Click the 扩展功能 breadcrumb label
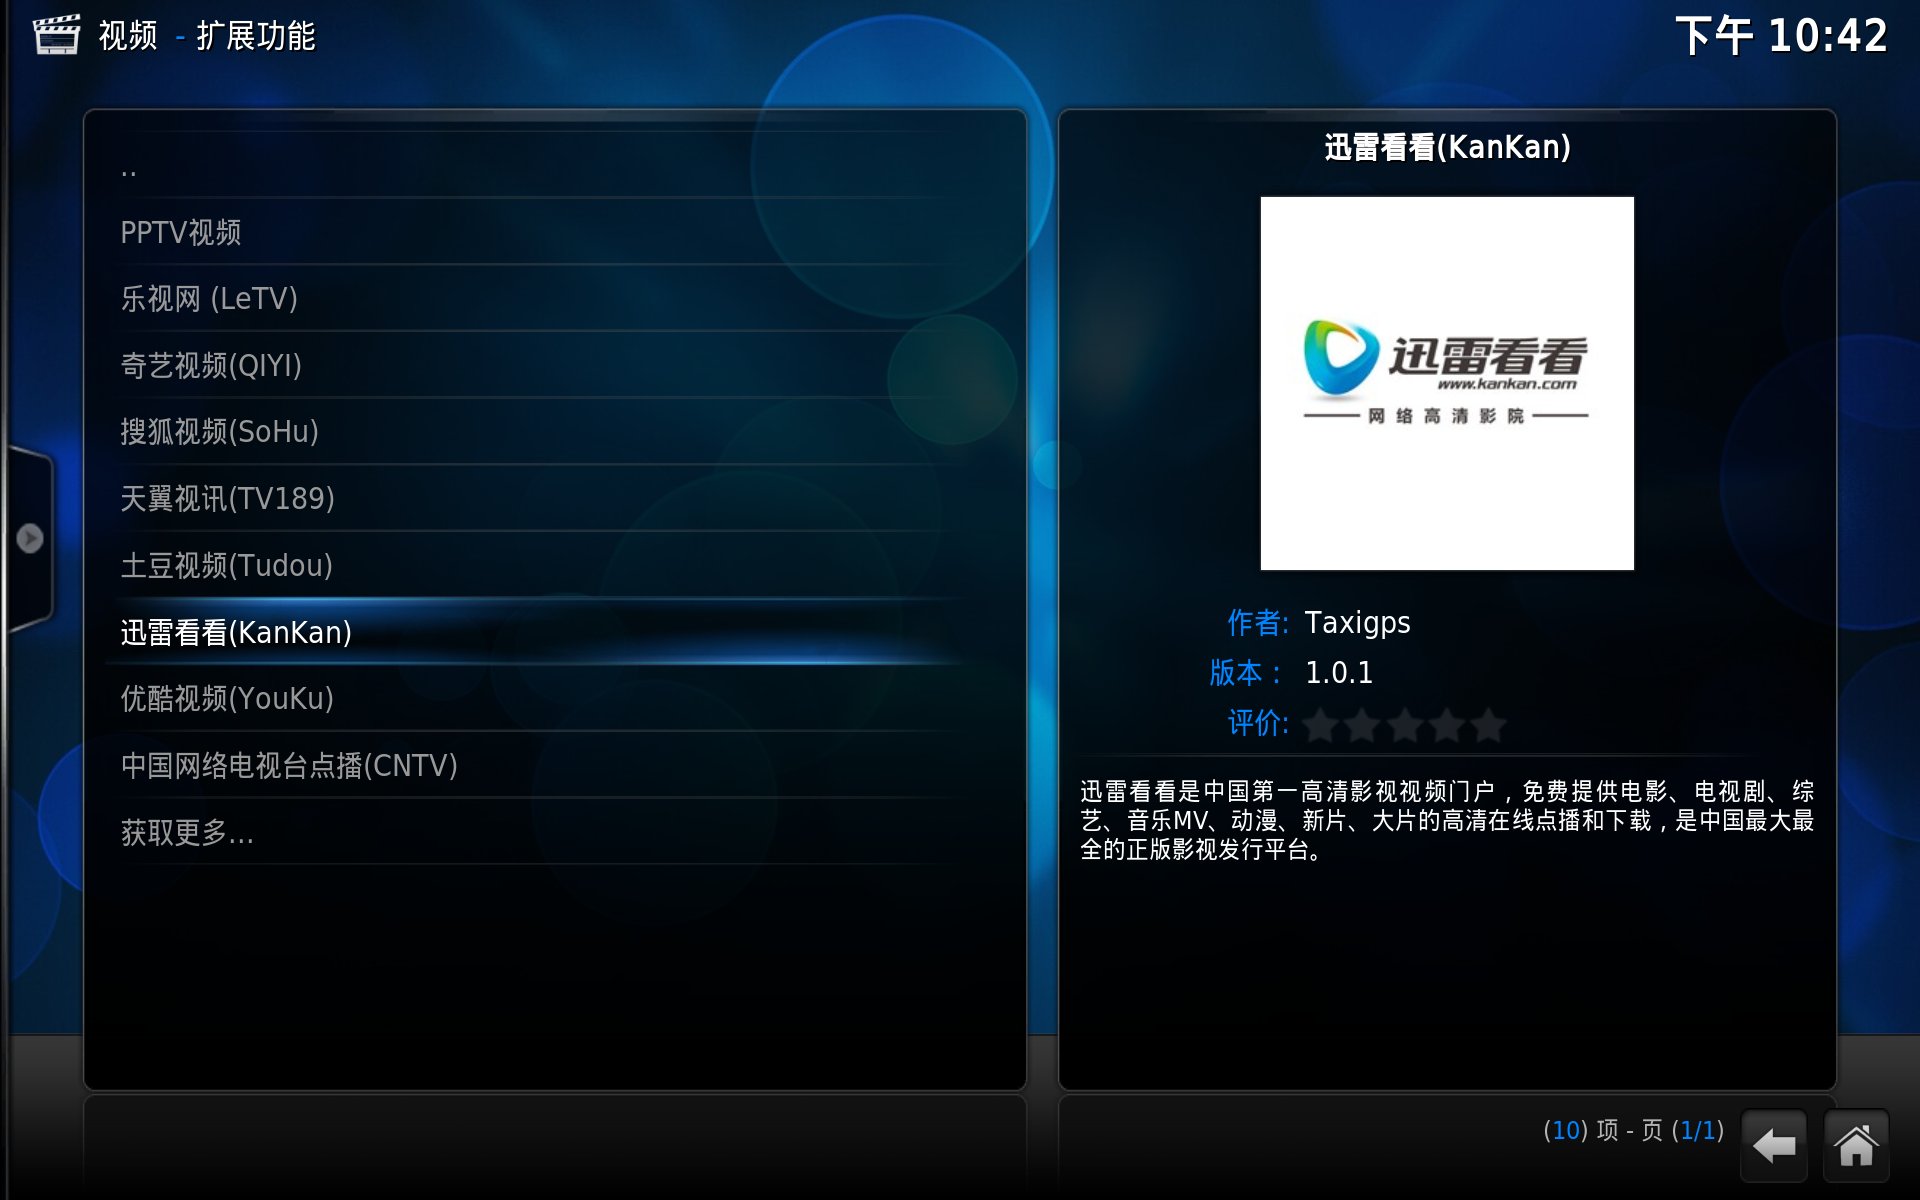 (x=256, y=36)
